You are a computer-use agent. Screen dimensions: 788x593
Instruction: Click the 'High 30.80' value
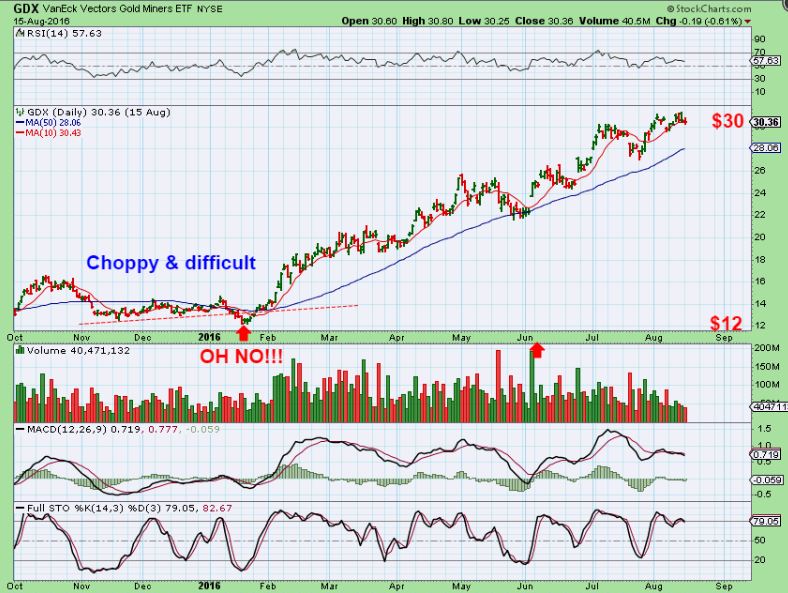point(428,21)
